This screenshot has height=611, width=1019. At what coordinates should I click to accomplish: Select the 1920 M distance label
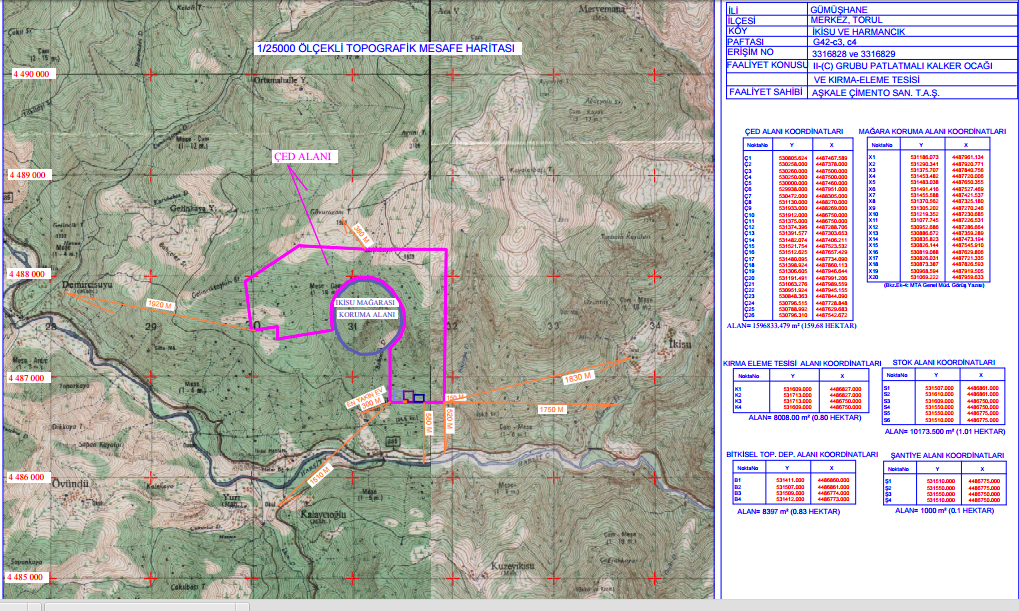[x=160, y=302]
